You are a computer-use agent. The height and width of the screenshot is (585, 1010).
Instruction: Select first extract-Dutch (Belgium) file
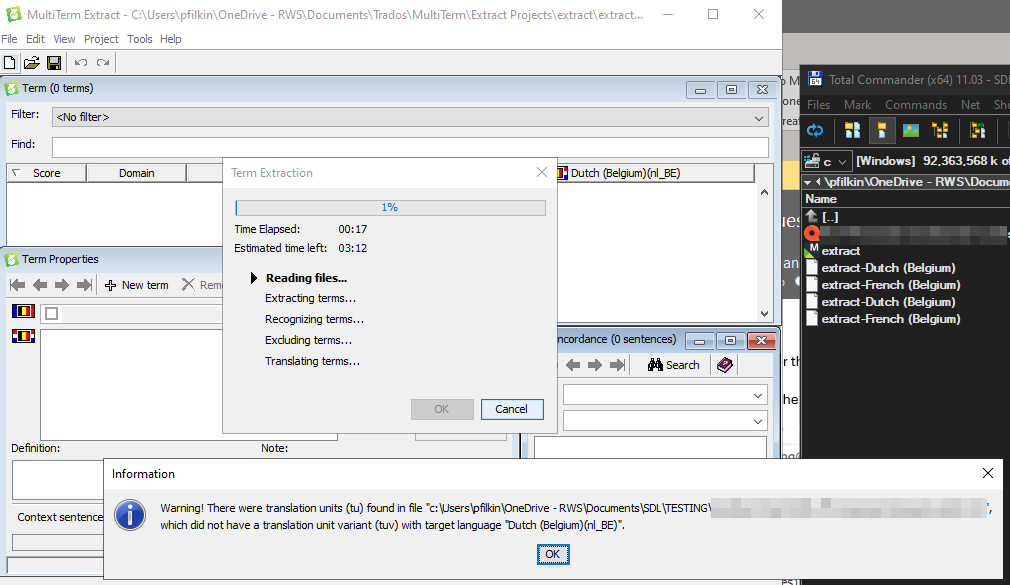coord(888,268)
